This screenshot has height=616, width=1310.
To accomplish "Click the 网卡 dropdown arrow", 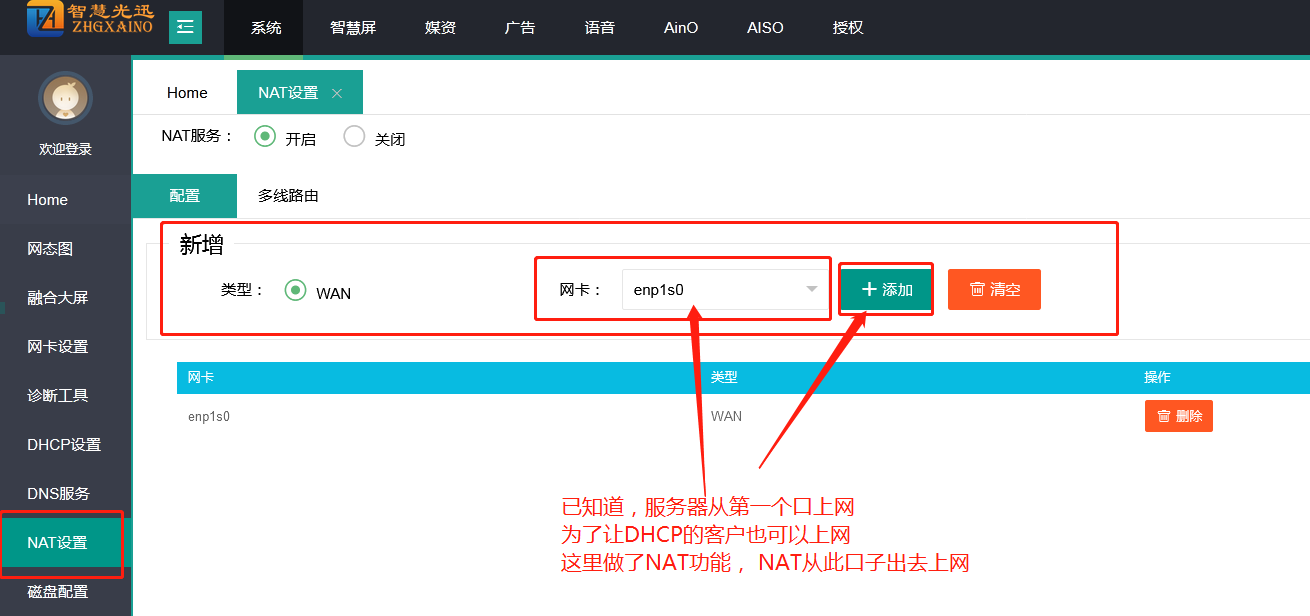I will coord(811,290).
